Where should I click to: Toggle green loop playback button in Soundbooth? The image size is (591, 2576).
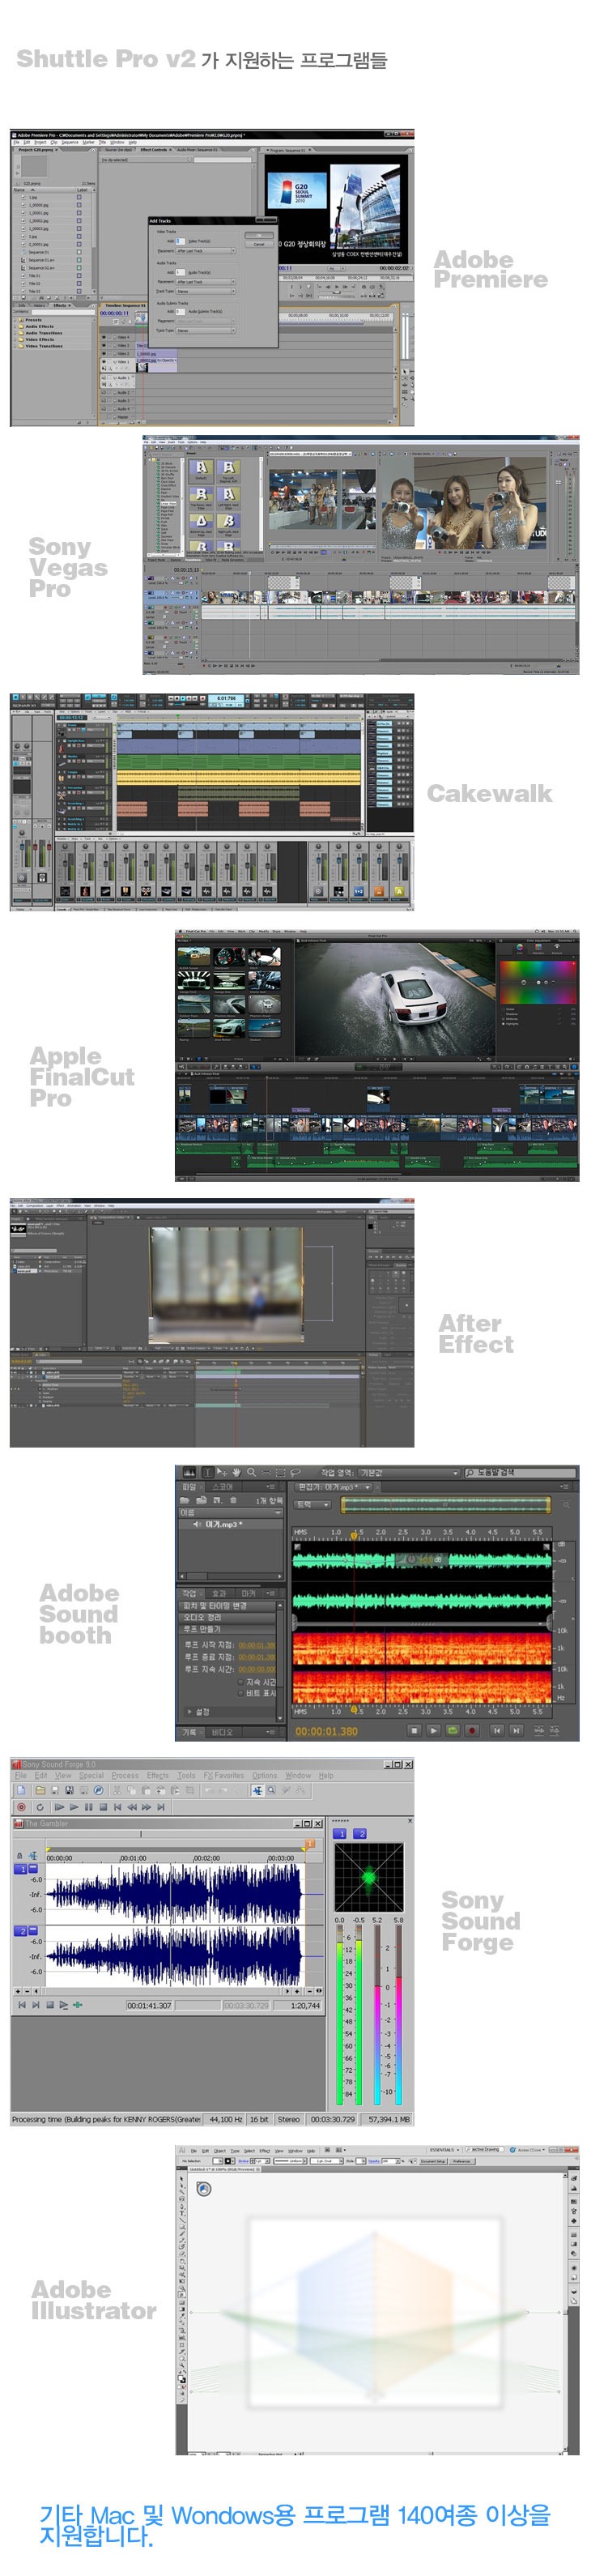pyautogui.click(x=453, y=1730)
